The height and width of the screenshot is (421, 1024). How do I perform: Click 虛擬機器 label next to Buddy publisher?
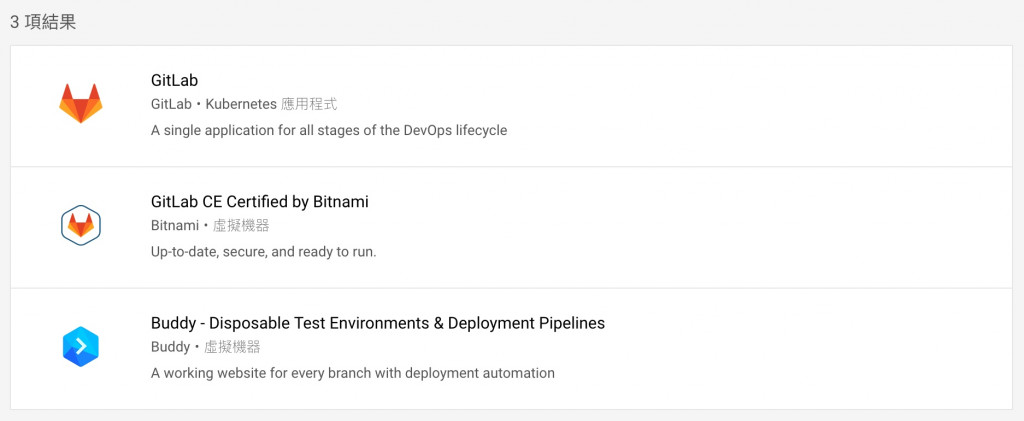(x=232, y=347)
